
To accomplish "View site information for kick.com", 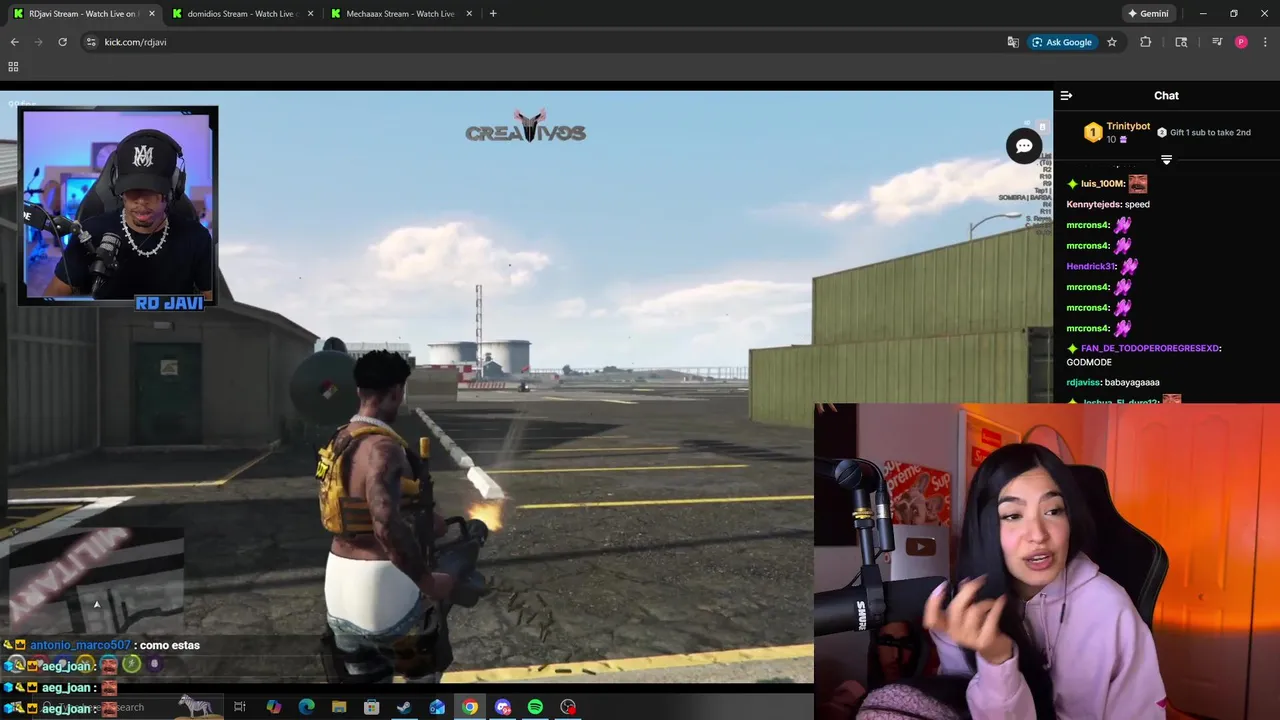I will coord(91,42).
